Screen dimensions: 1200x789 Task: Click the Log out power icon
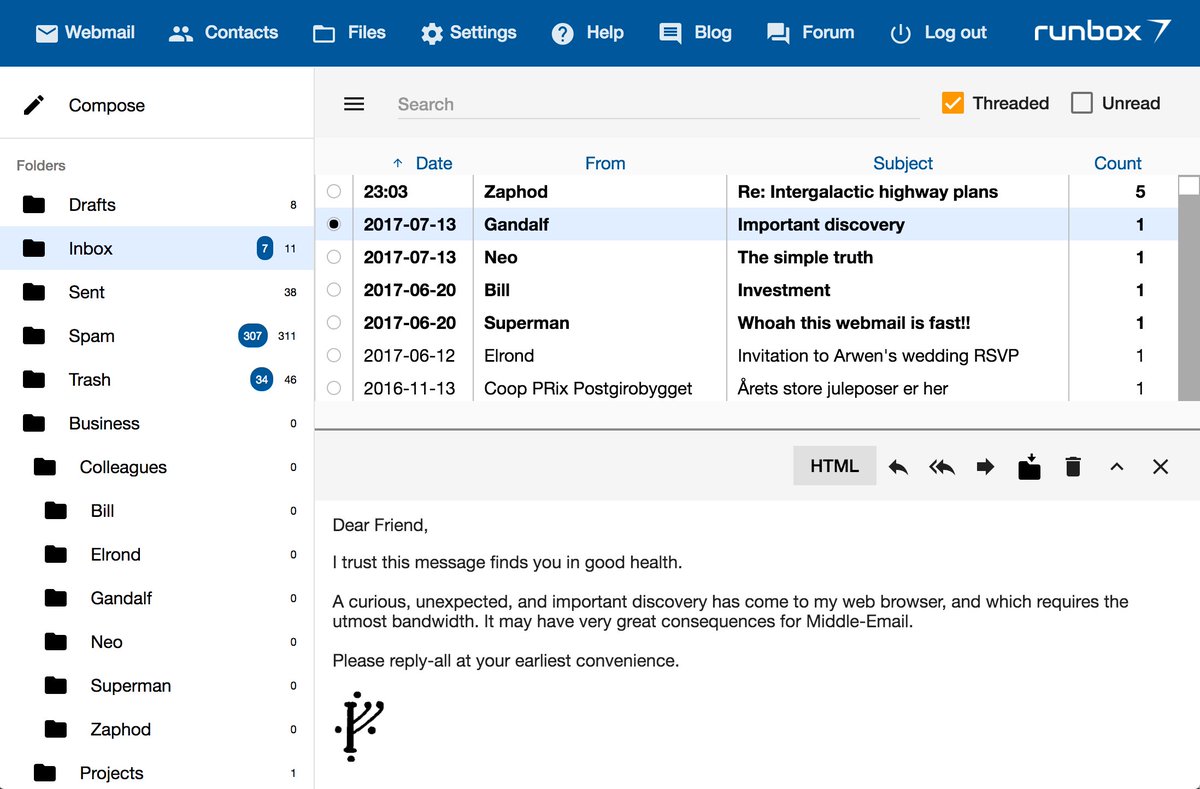pos(900,33)
